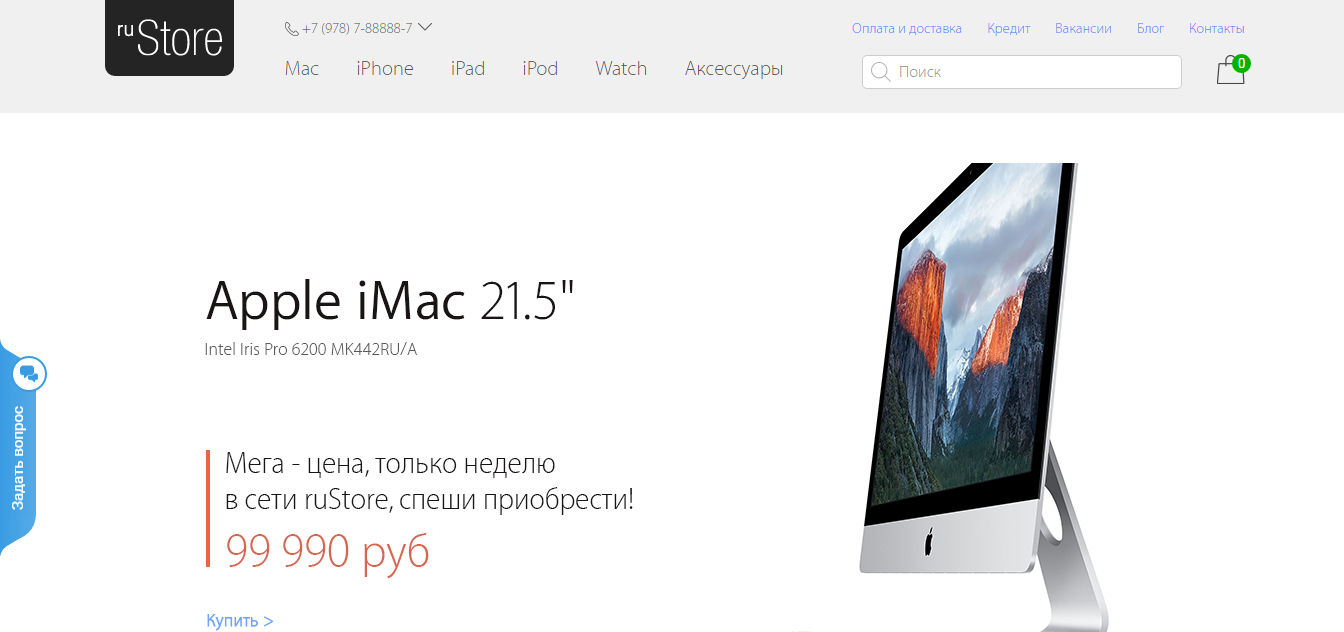
Task: Click the Купить > link
Action: pos(240,621)
